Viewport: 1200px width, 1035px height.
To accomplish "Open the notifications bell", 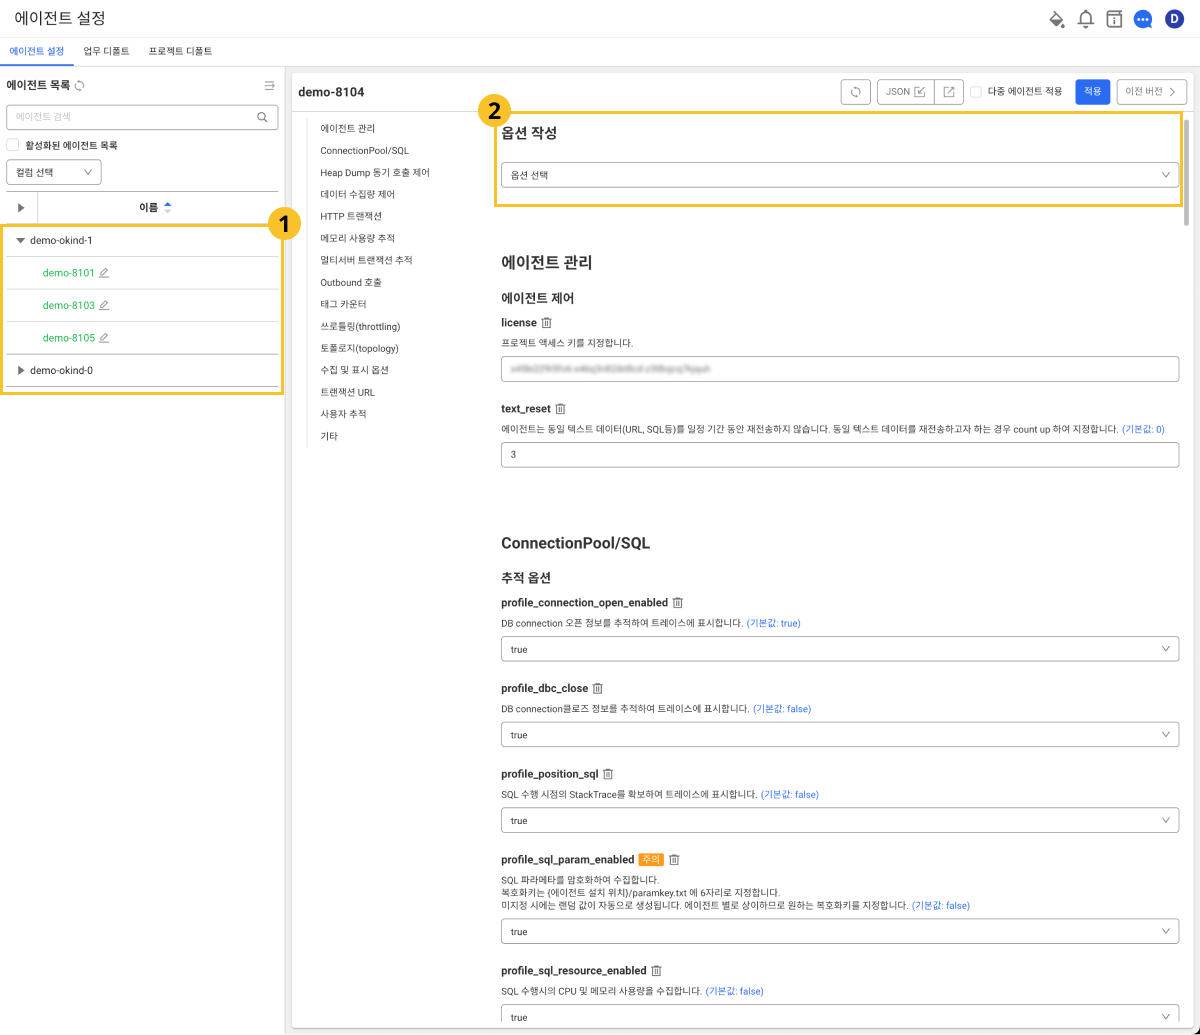I will [x=1085, y=19].
